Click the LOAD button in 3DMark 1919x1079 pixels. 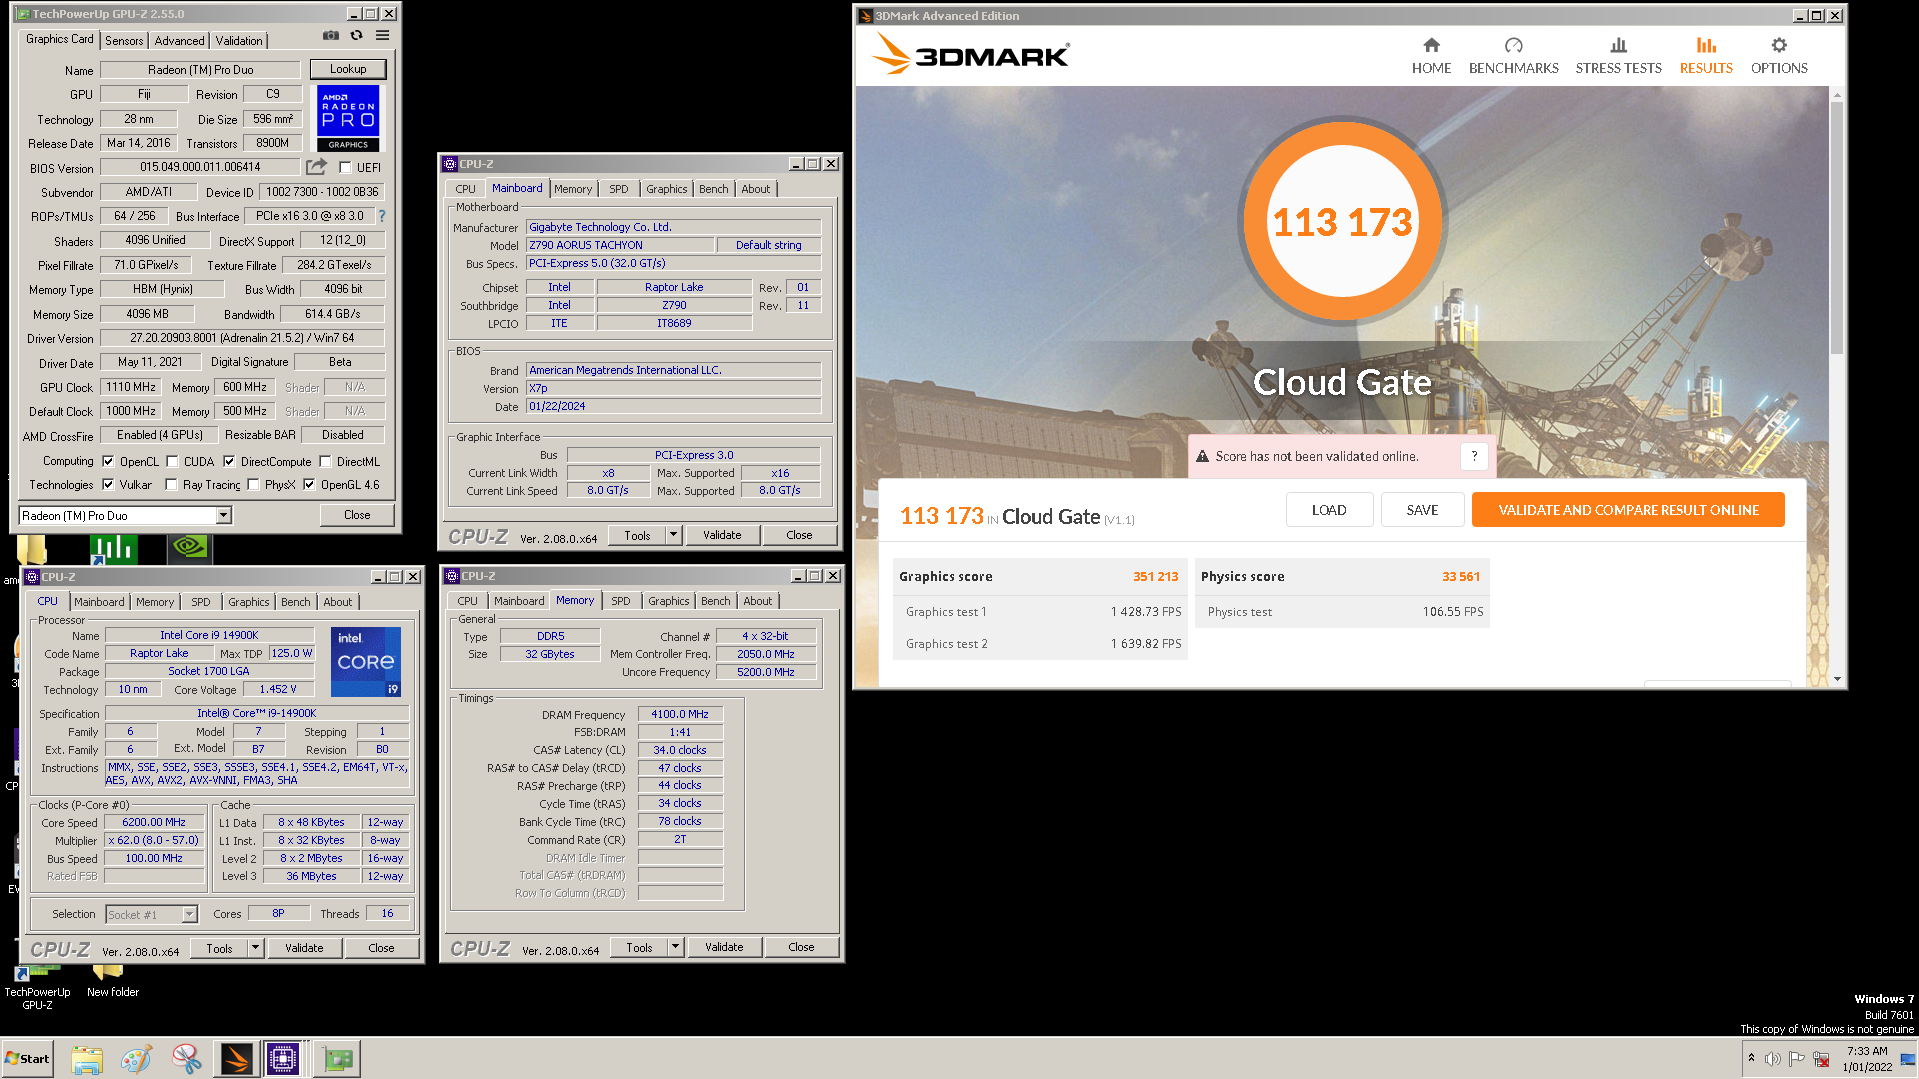(1329, 510)
